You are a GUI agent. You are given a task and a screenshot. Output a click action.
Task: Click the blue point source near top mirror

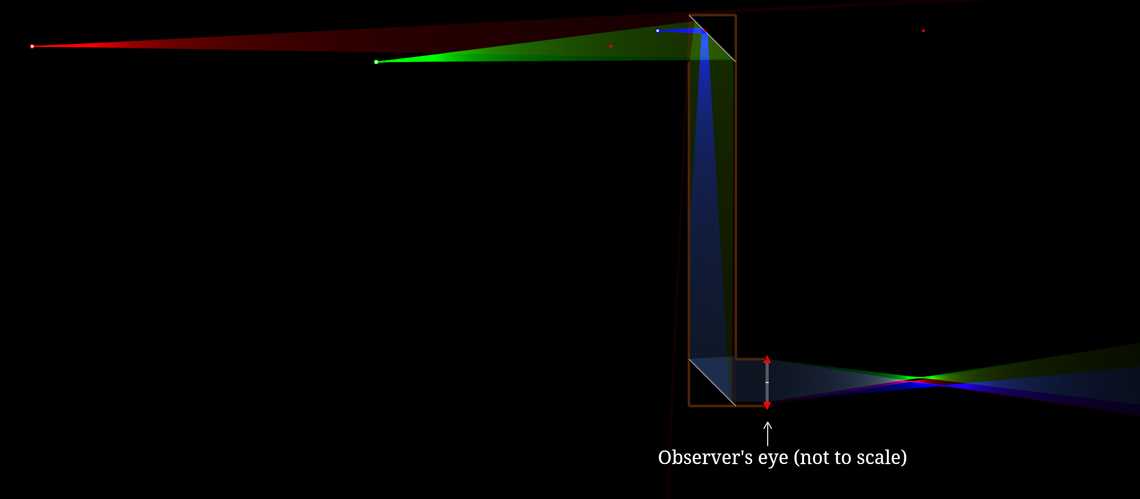(657, 31)
